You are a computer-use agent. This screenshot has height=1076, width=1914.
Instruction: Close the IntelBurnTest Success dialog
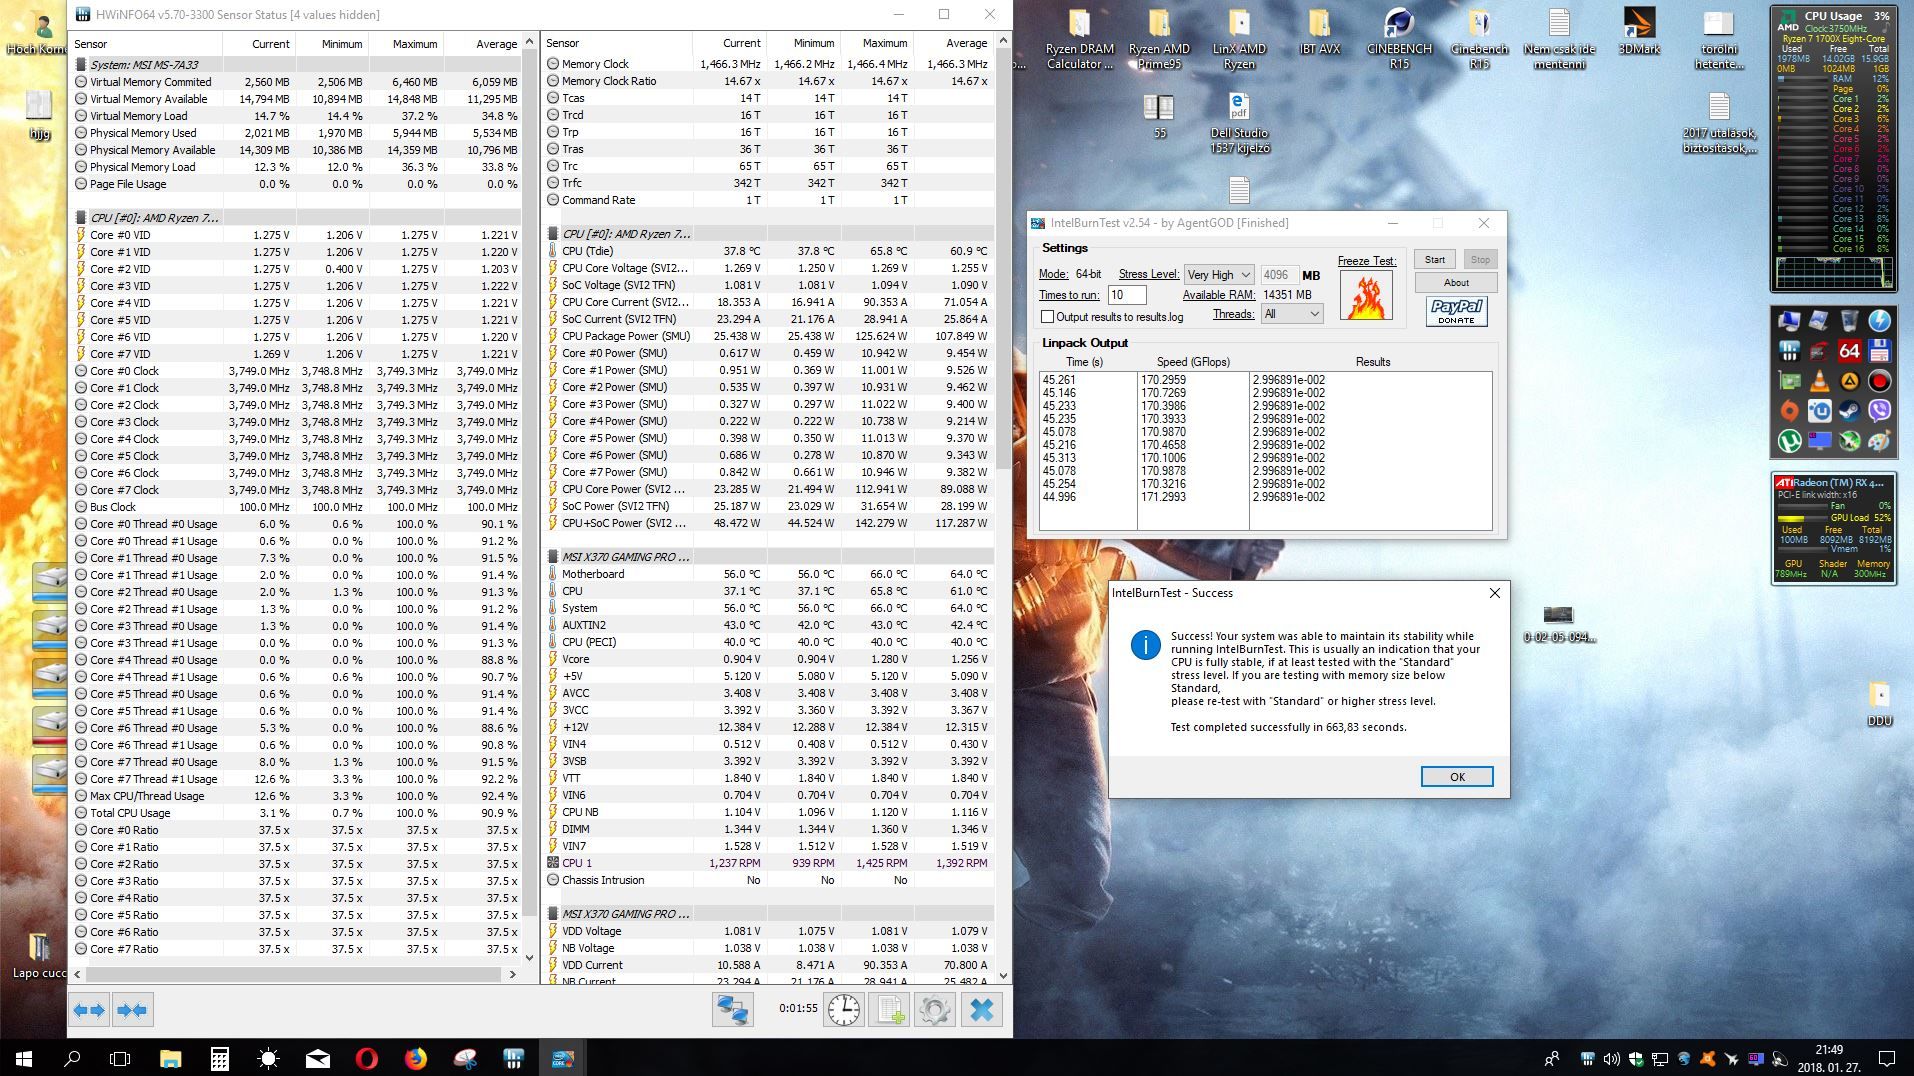coord(1494,593)
